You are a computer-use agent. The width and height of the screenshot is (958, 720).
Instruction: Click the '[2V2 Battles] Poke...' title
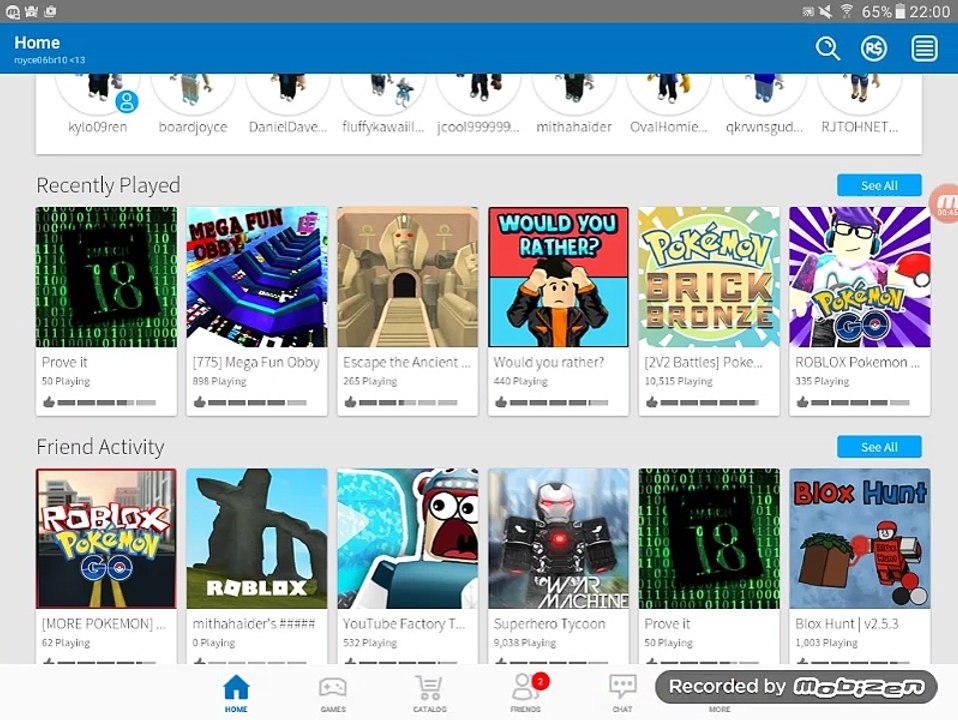pos(703,362)
